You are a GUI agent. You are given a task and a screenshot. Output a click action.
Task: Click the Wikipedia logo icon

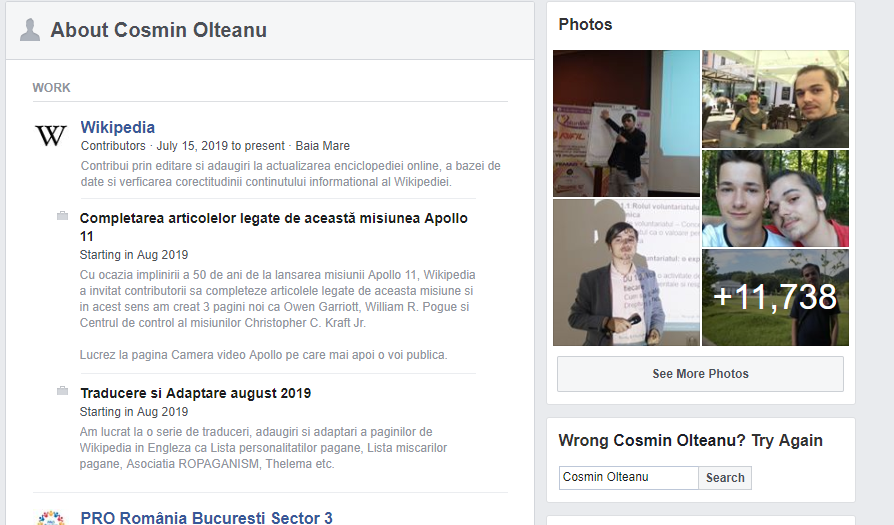point(51,136)
